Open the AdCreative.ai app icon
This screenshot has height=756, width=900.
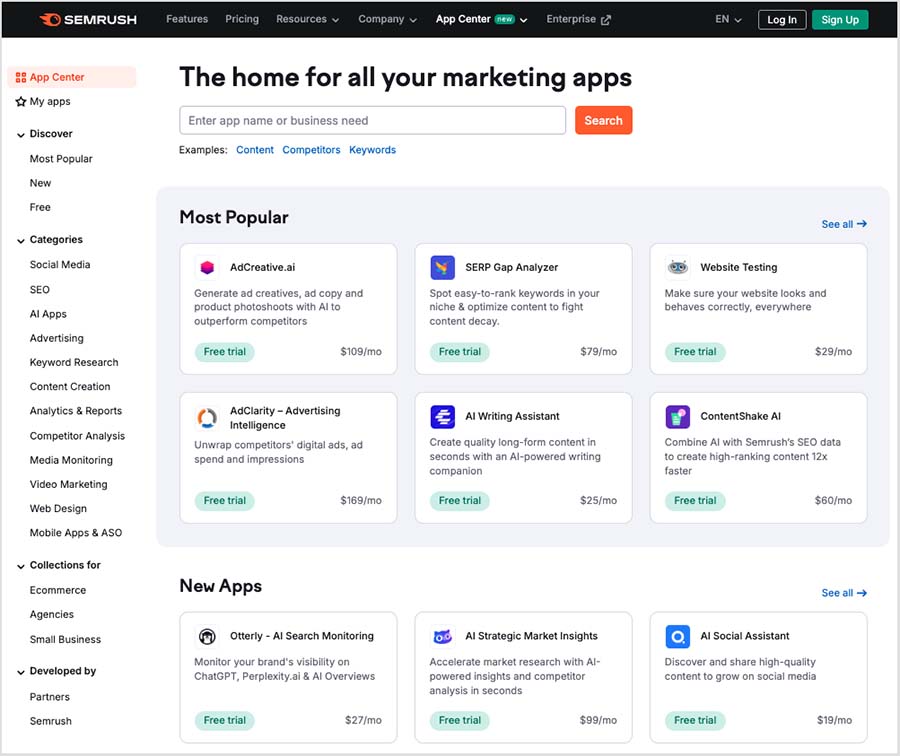click(x=207, y=267)
